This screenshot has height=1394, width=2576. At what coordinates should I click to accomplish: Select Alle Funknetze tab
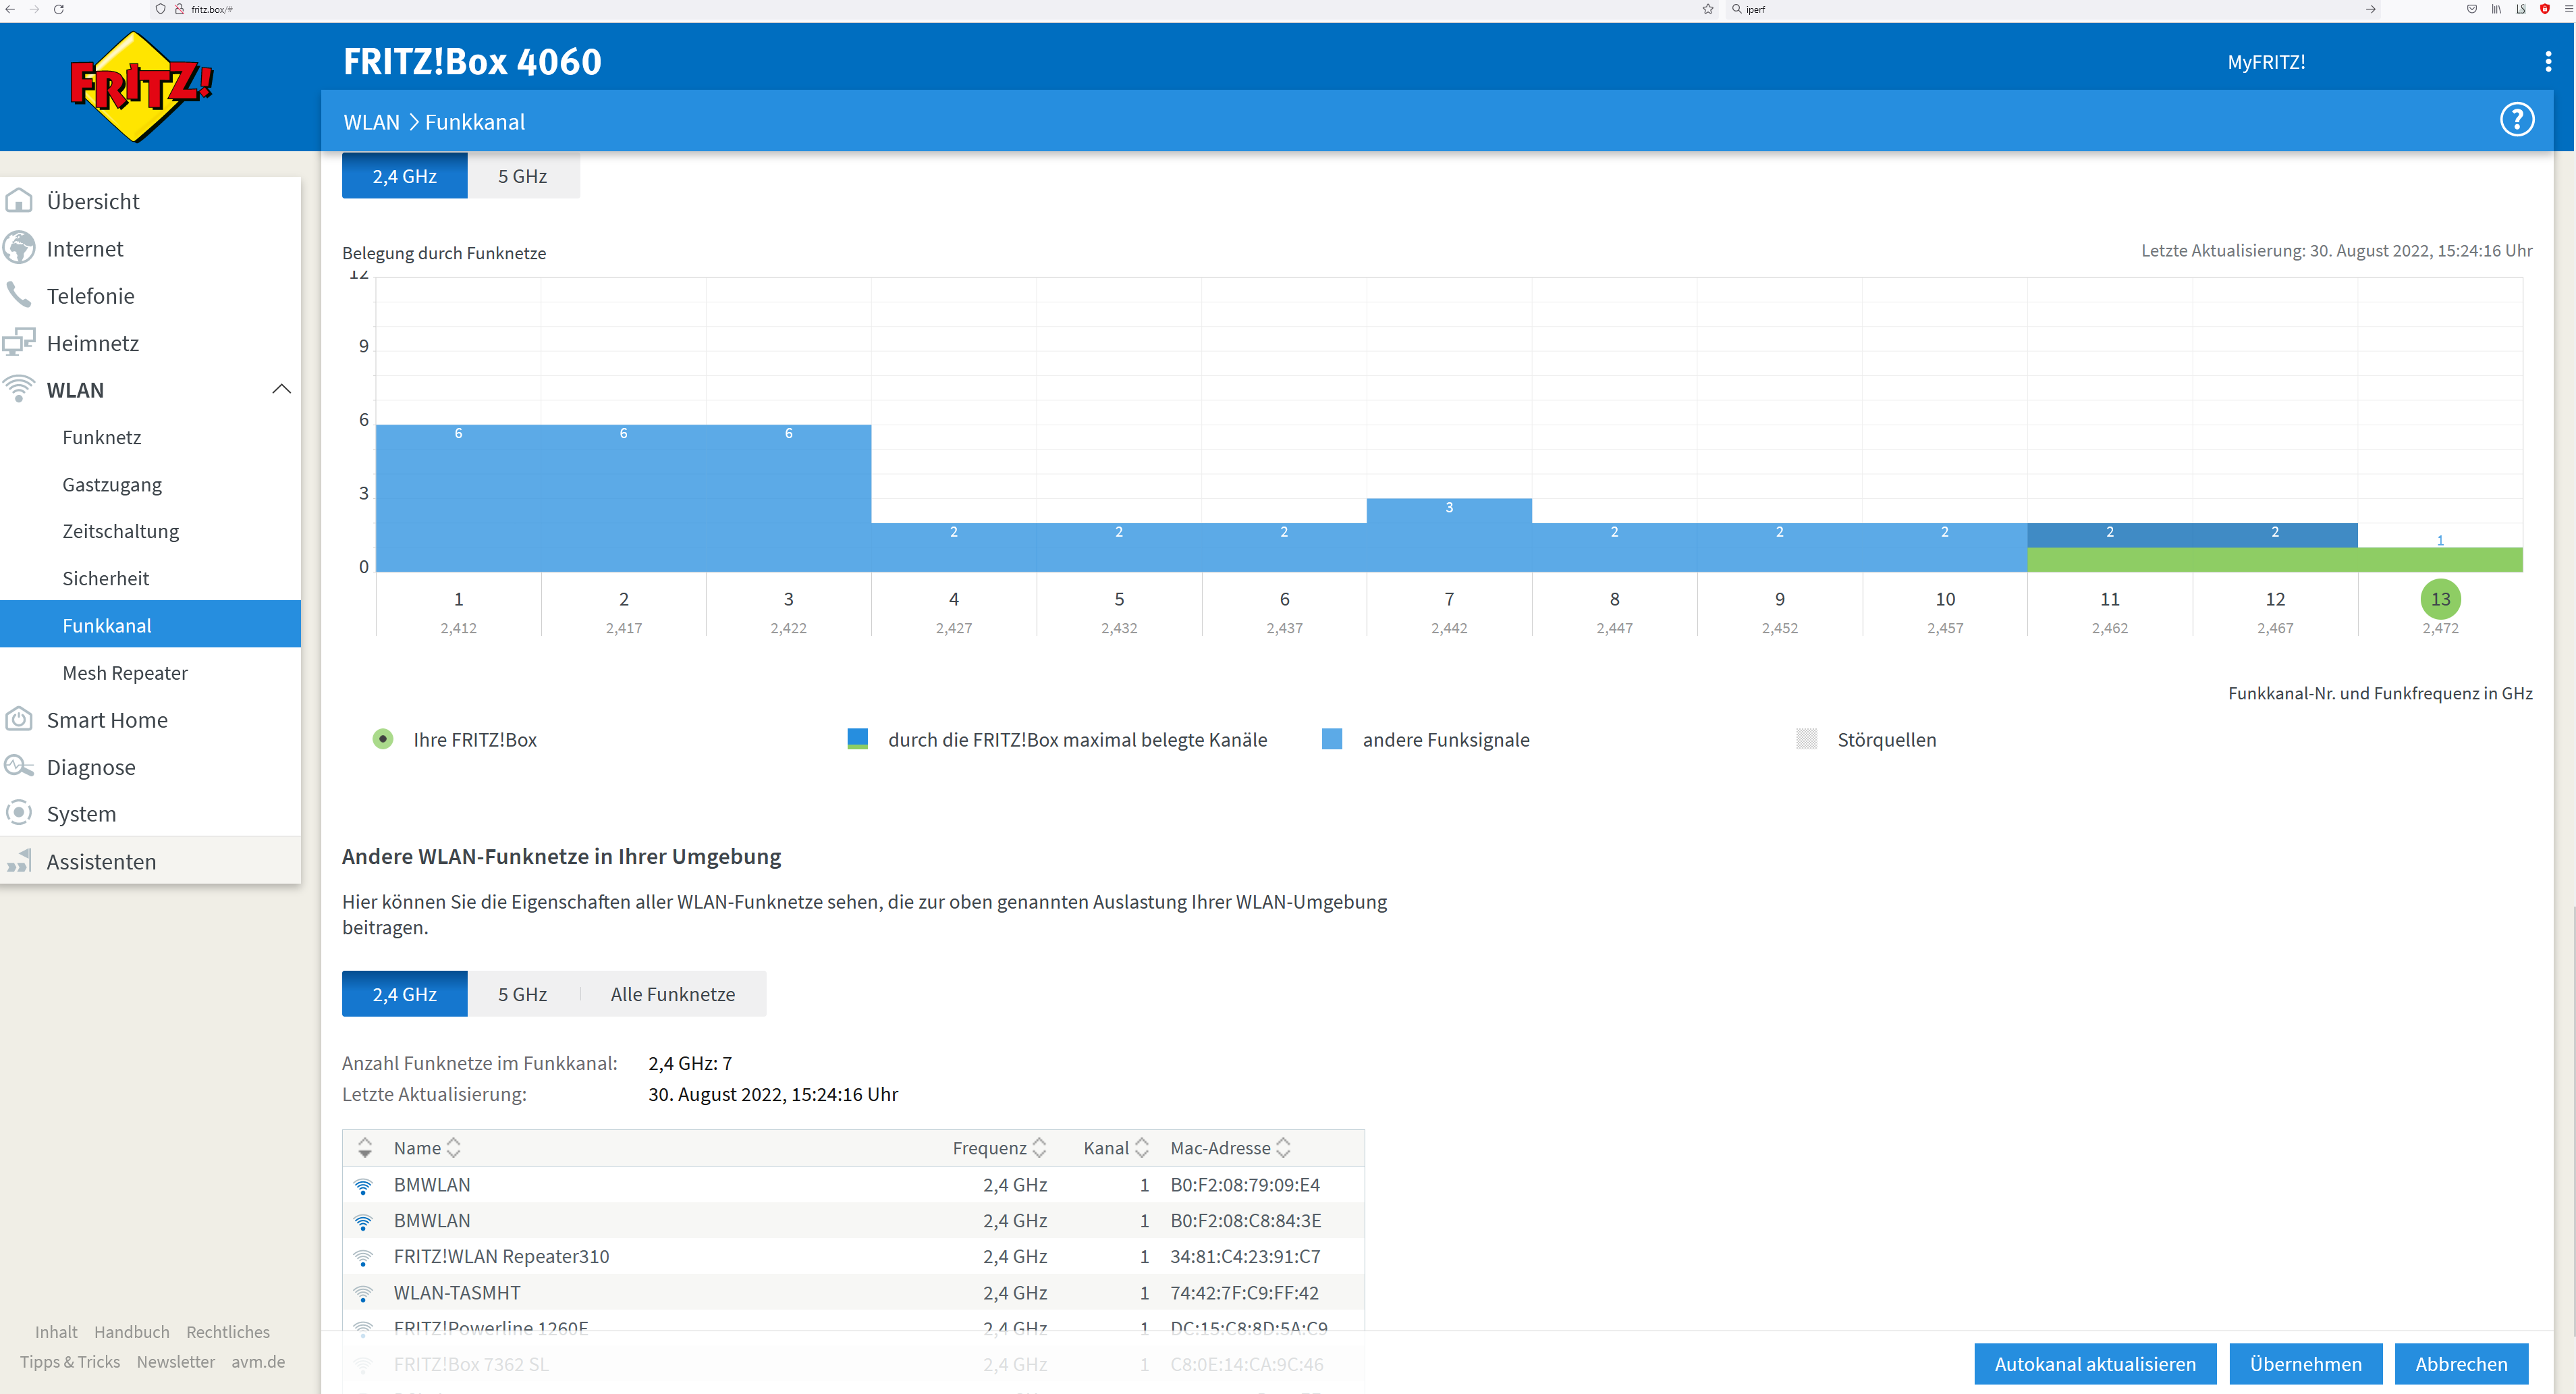click(x=673, y=994)
